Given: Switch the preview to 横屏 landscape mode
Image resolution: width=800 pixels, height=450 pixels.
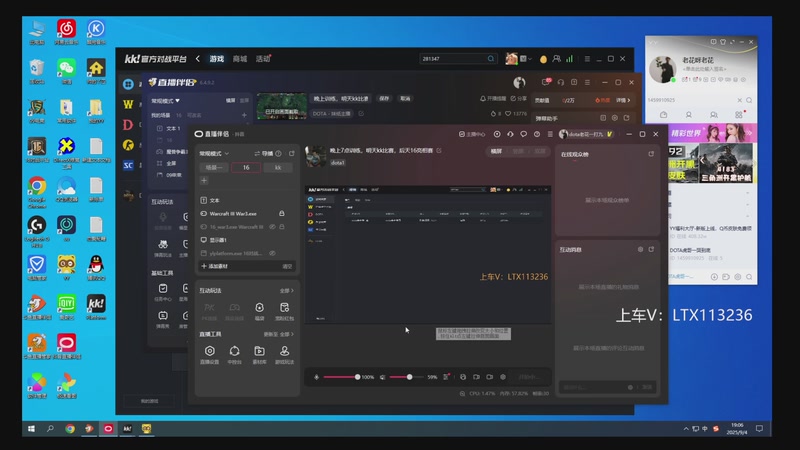Looking at the screenshot, I should 496,152.
